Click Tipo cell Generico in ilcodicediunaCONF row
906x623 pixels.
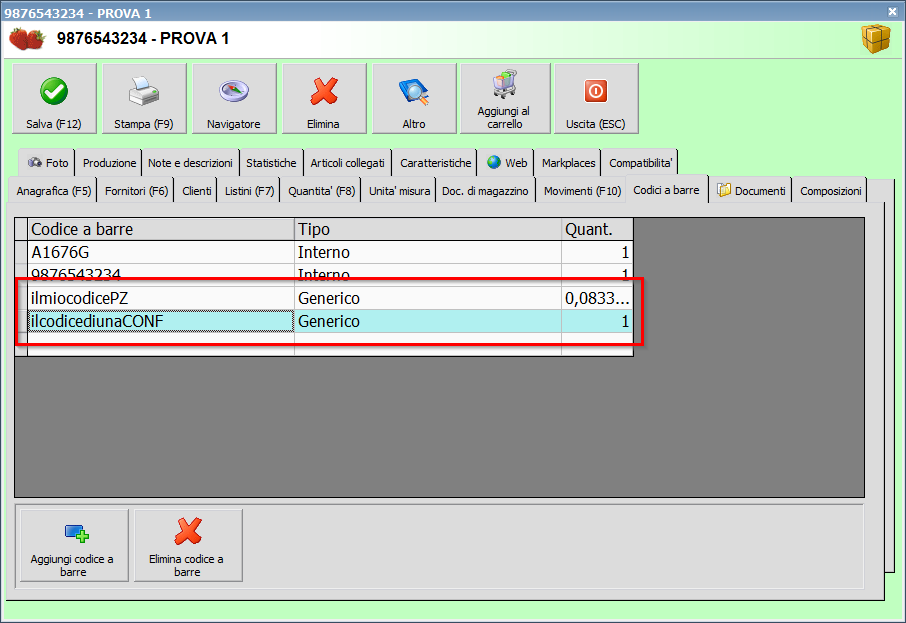[428, 321]
